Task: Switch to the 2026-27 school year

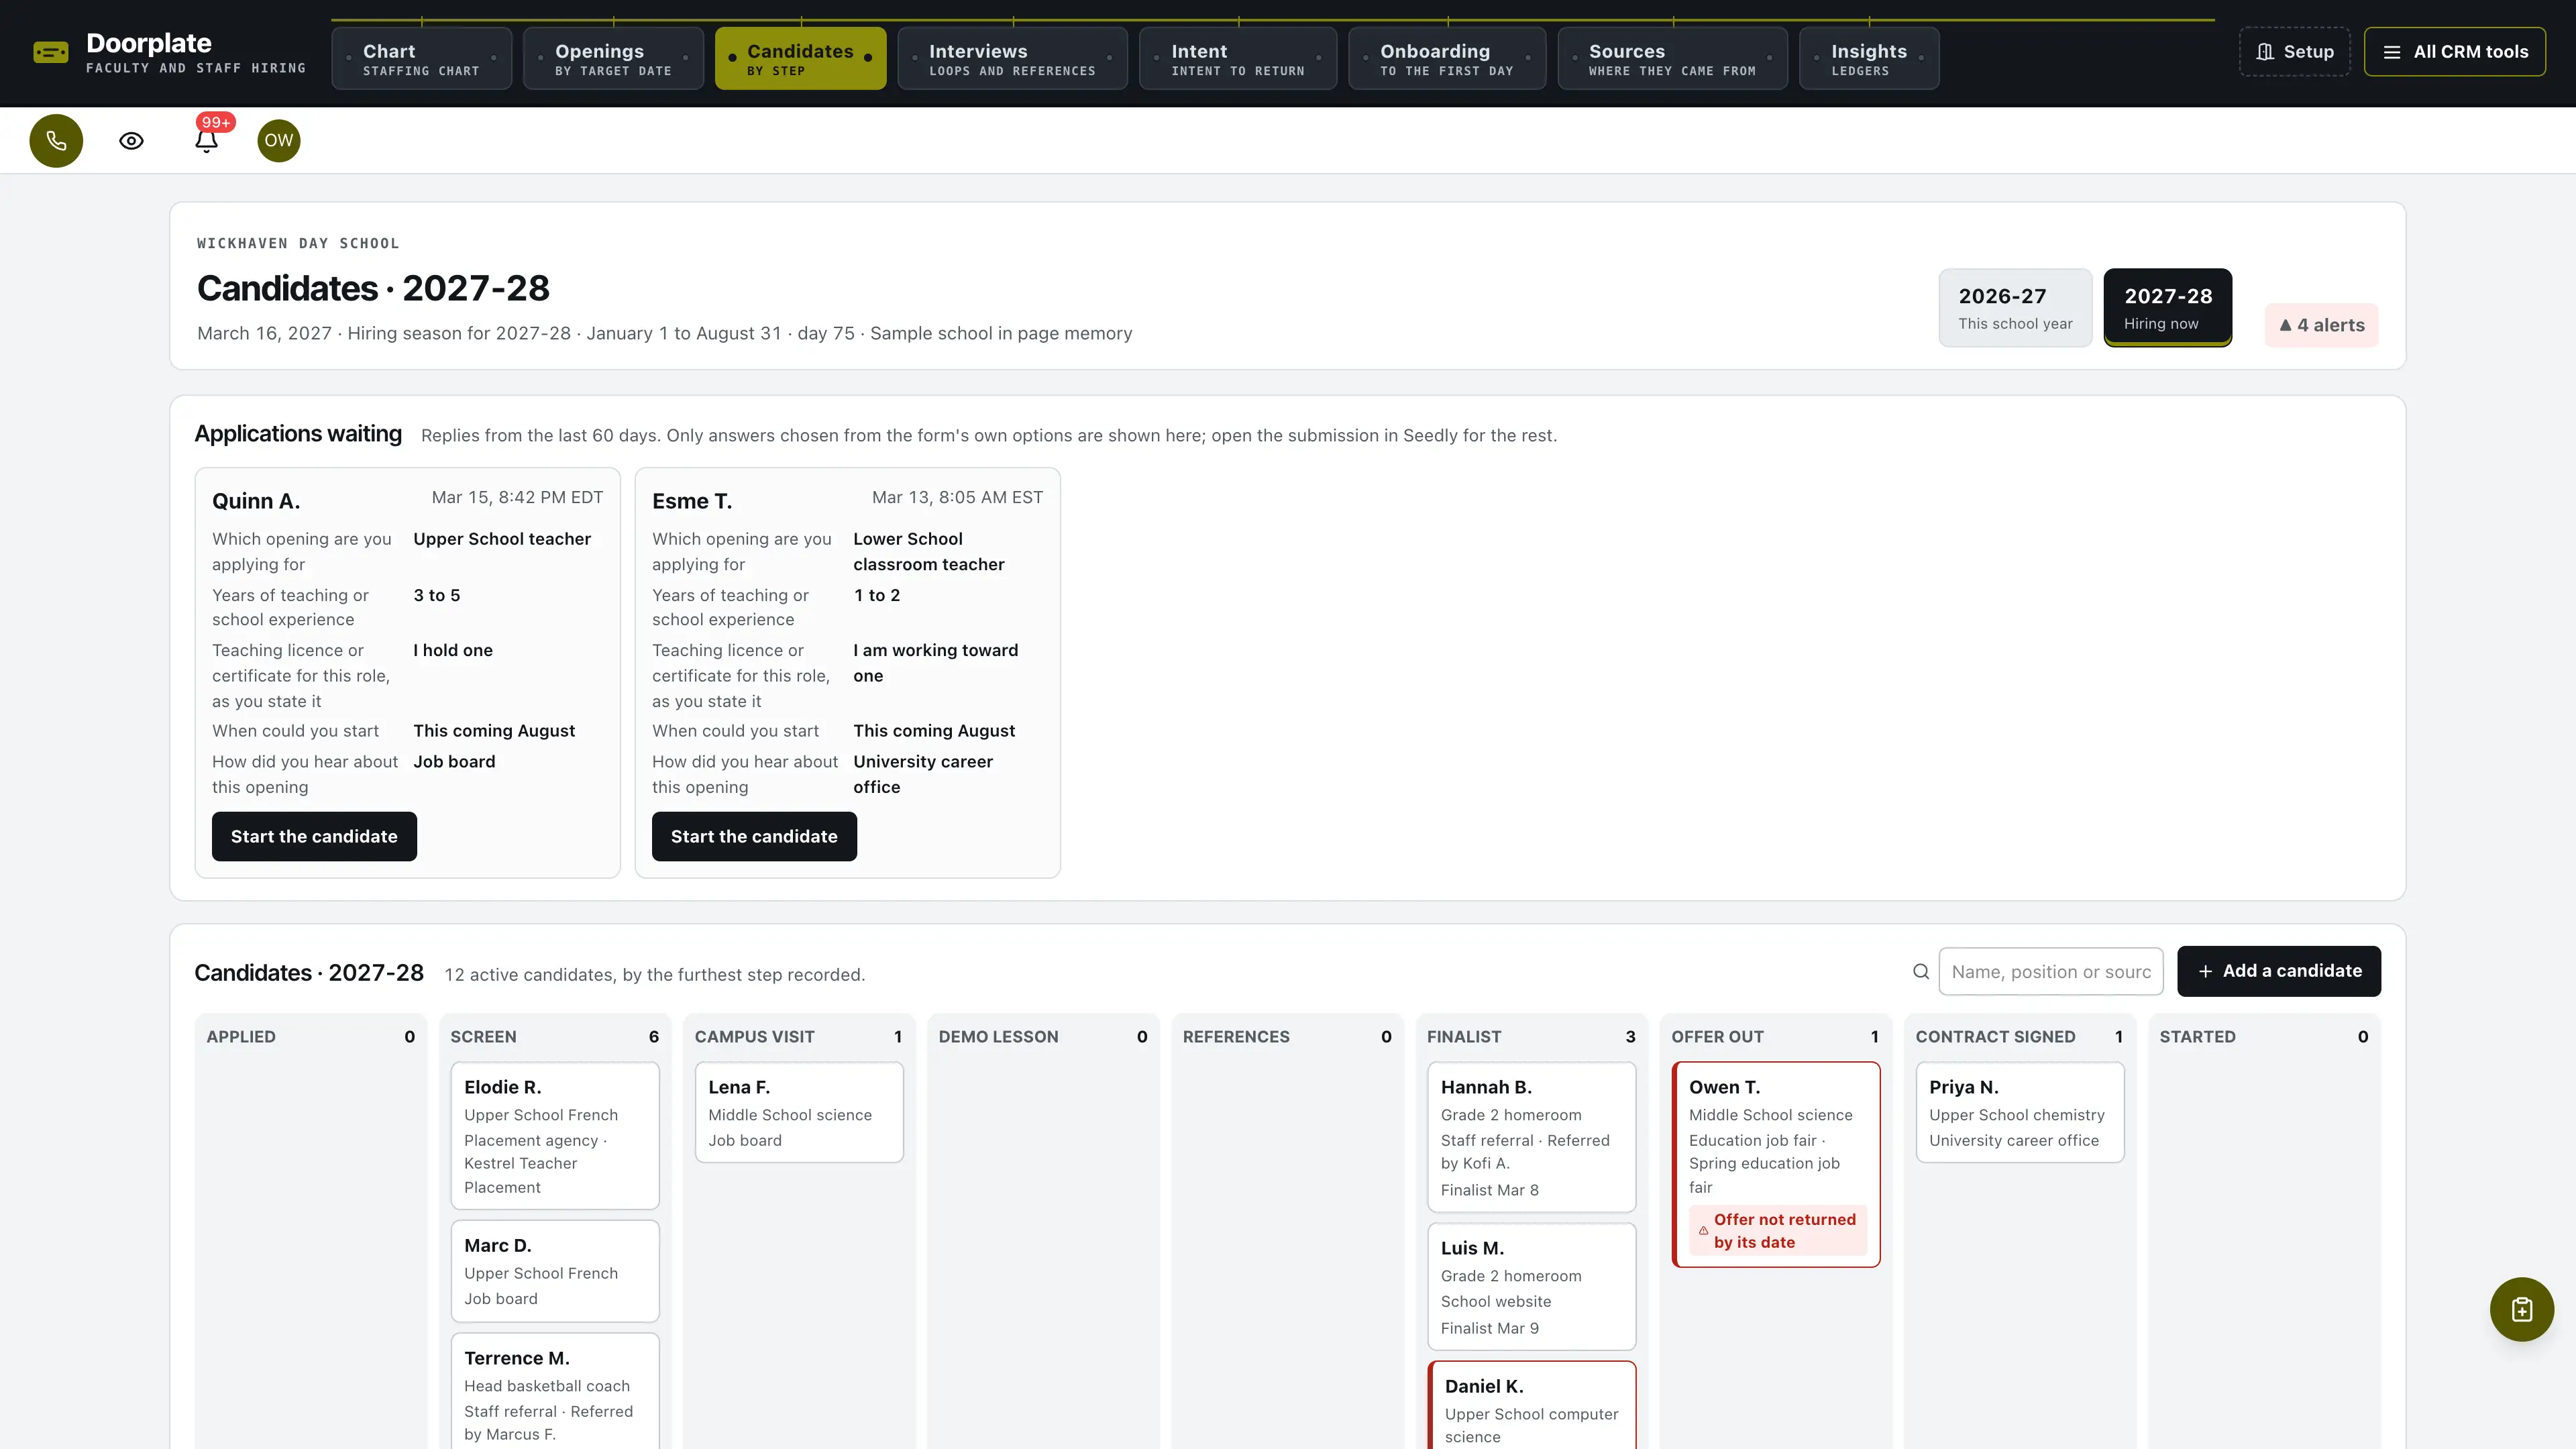Action: click(2015, 308)
